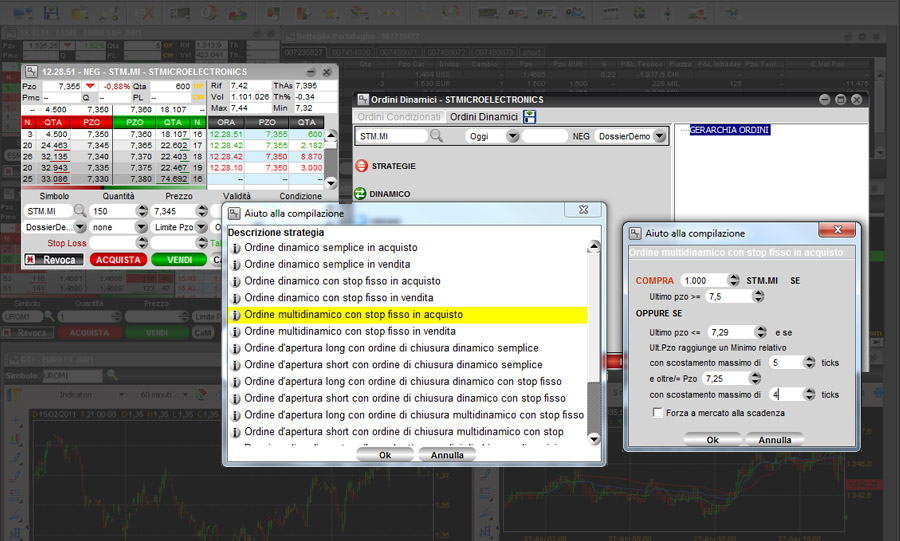Select Ordine dinamico con stop fisso in vendita
The height and width of the screenshot is (541, 900).
408,298
